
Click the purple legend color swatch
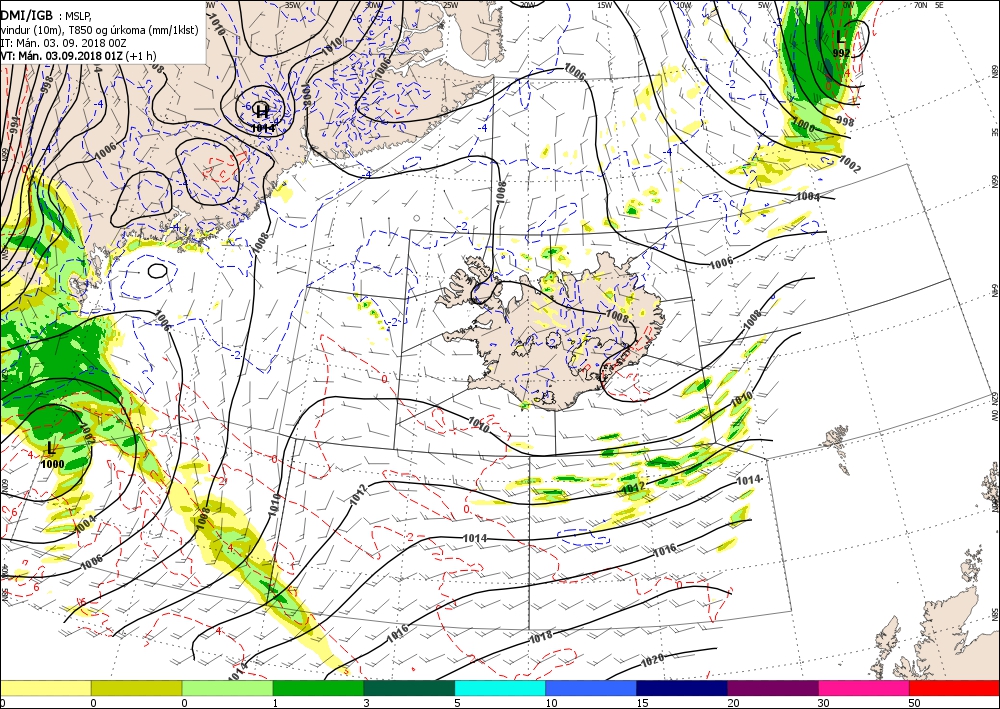[773, 688]
